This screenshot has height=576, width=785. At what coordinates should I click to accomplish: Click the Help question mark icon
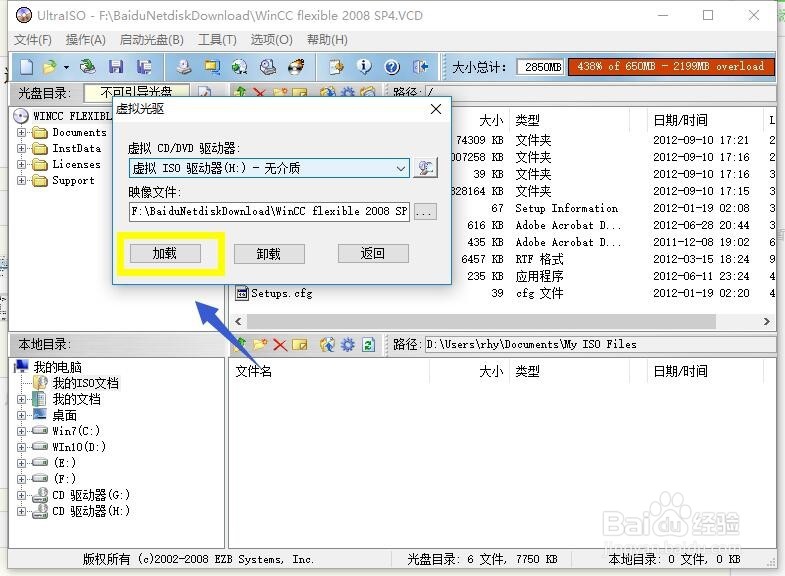coord(392,67)
